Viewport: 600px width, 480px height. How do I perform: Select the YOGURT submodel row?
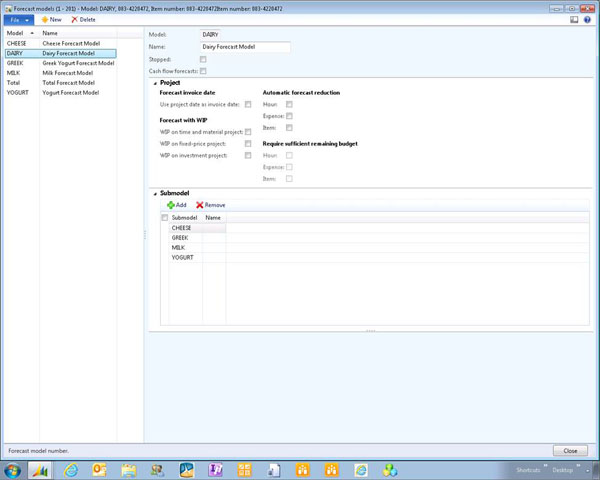click(197, 258)
